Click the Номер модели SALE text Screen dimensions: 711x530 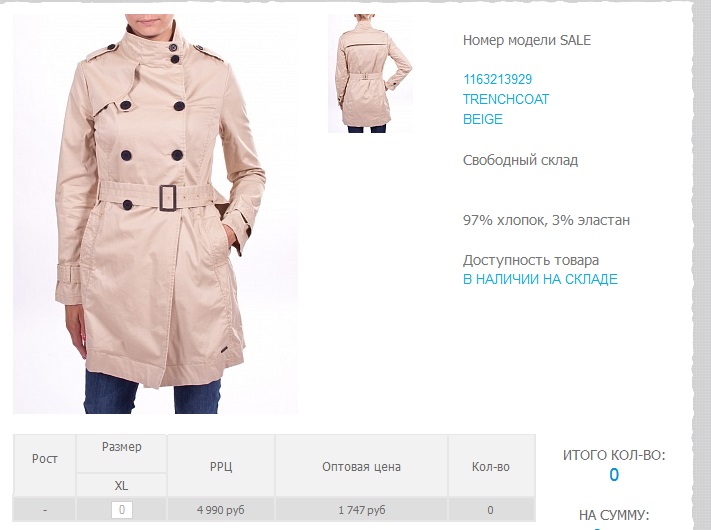pyautogui.click(x=527, y=40)
